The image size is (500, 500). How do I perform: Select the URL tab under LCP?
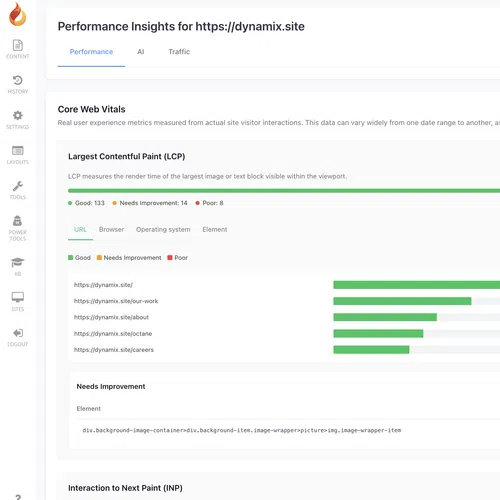tap(80, 229)
